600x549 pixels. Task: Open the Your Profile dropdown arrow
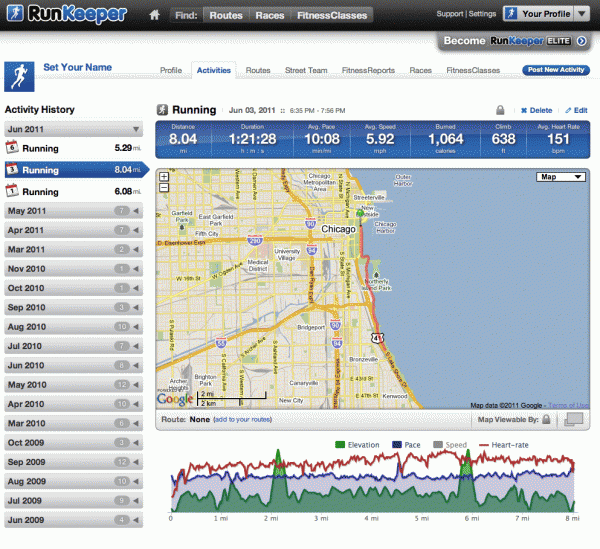point(582,14)
